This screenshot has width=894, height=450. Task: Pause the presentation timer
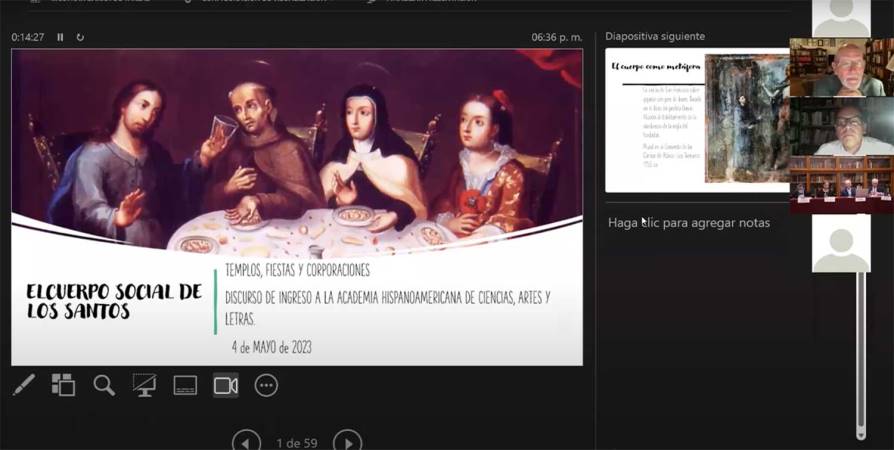coord(60,37)
